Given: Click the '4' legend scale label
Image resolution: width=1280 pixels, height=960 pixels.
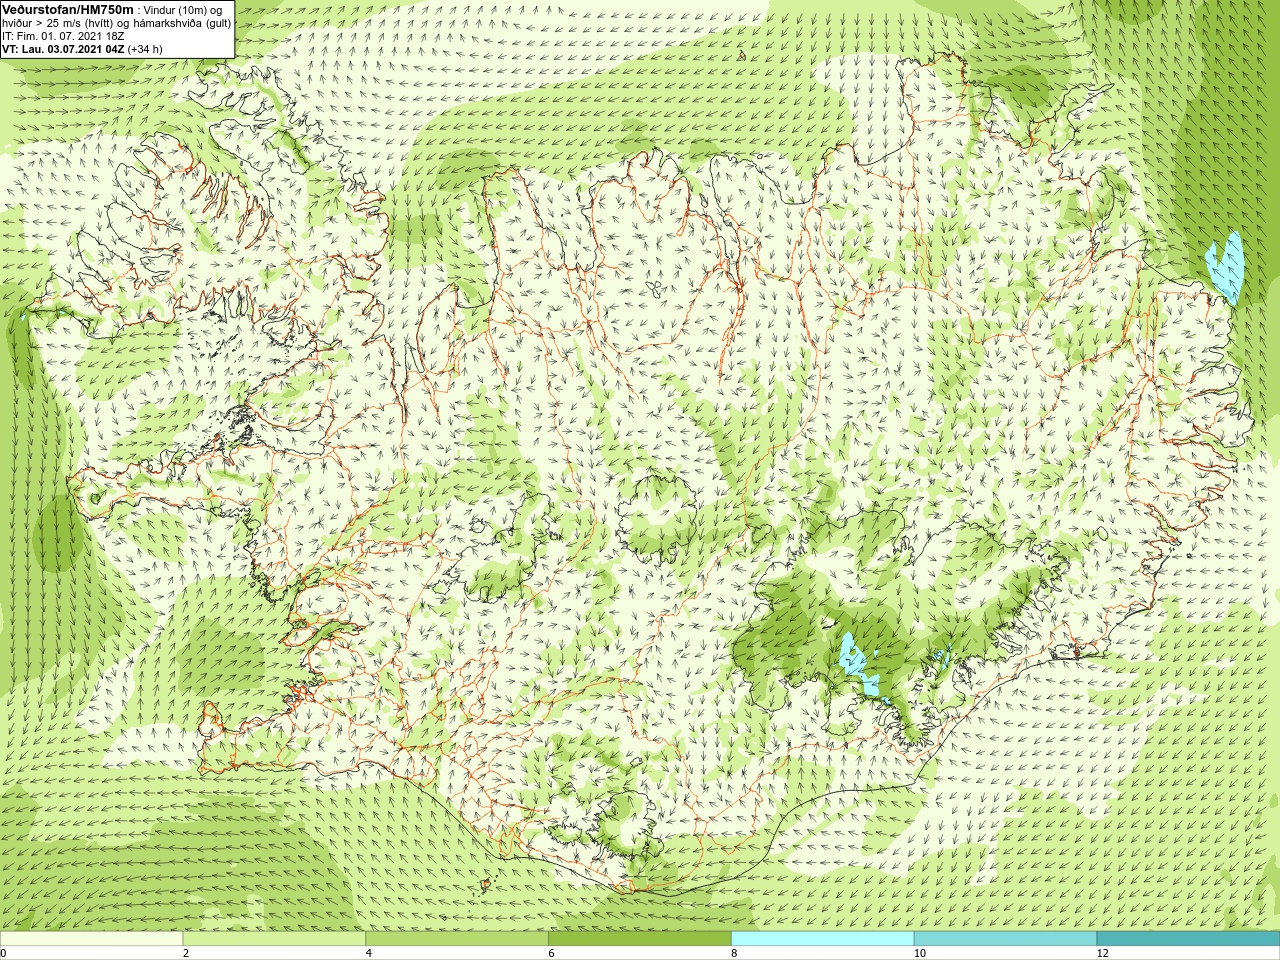Looking at the screenshot, I should [369, 953].
